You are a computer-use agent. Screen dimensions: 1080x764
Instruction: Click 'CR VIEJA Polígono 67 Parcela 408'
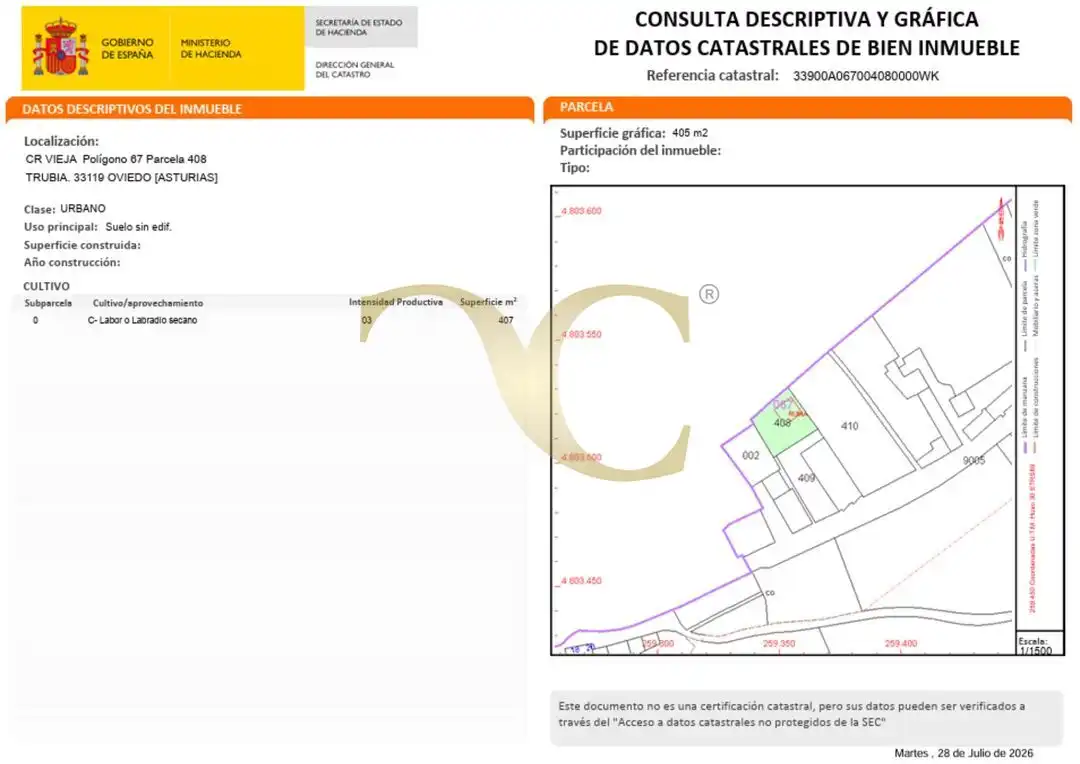coord(116,159)
